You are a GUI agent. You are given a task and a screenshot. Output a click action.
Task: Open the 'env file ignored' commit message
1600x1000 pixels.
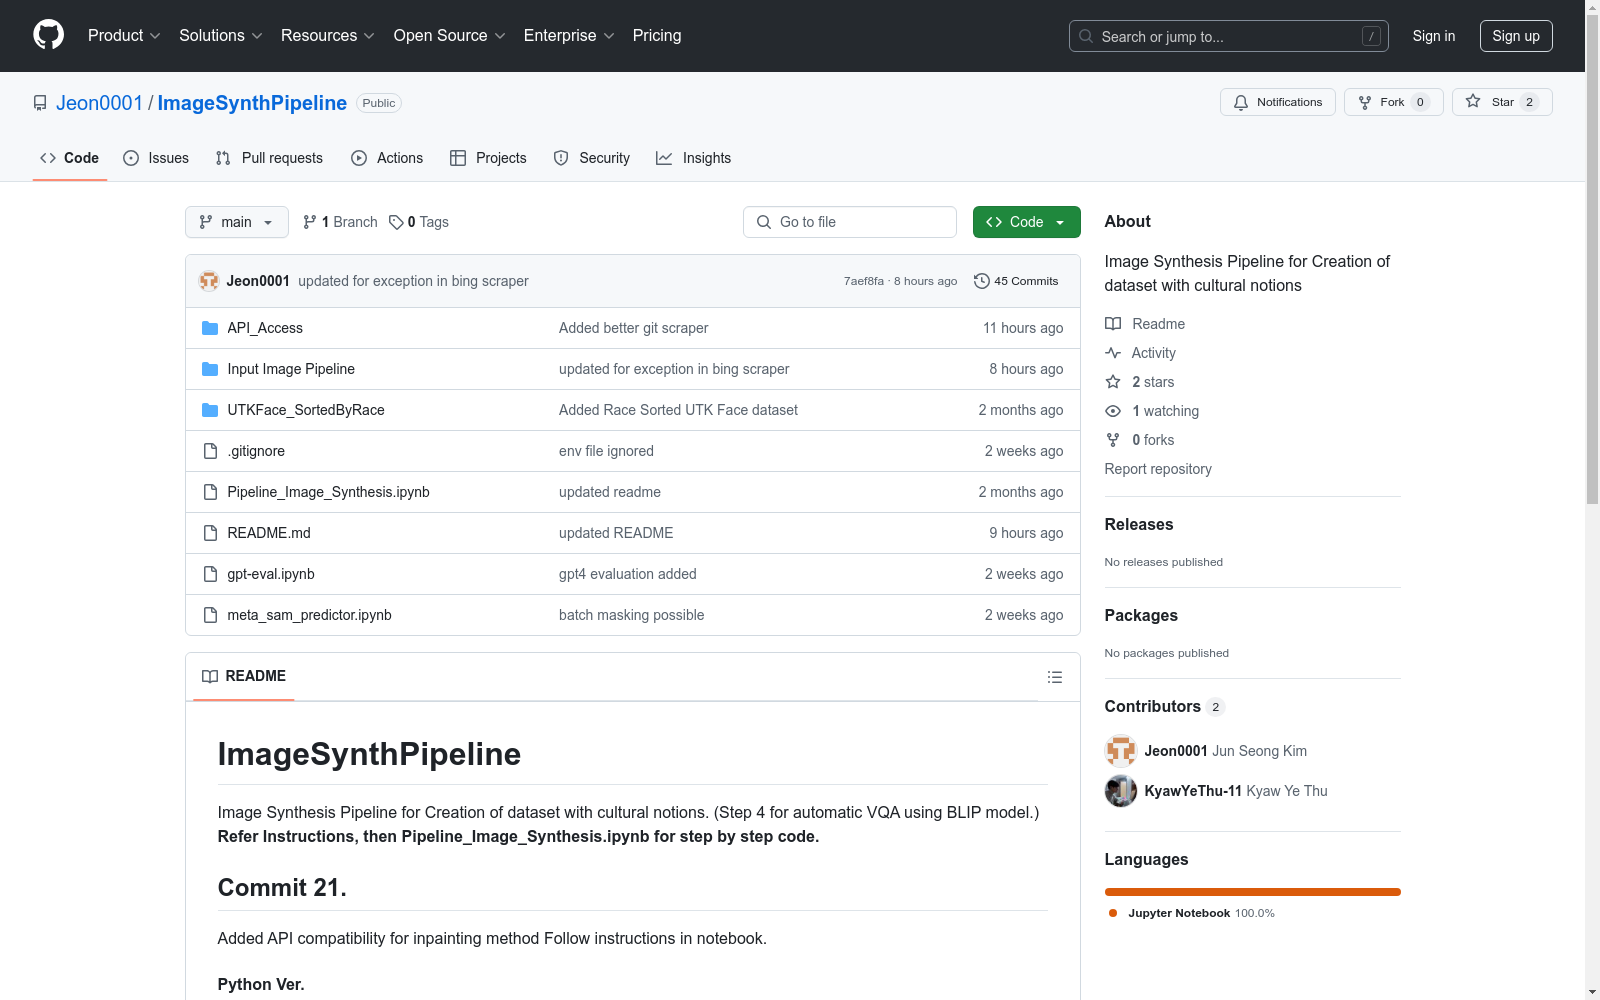tap(606, 451)
